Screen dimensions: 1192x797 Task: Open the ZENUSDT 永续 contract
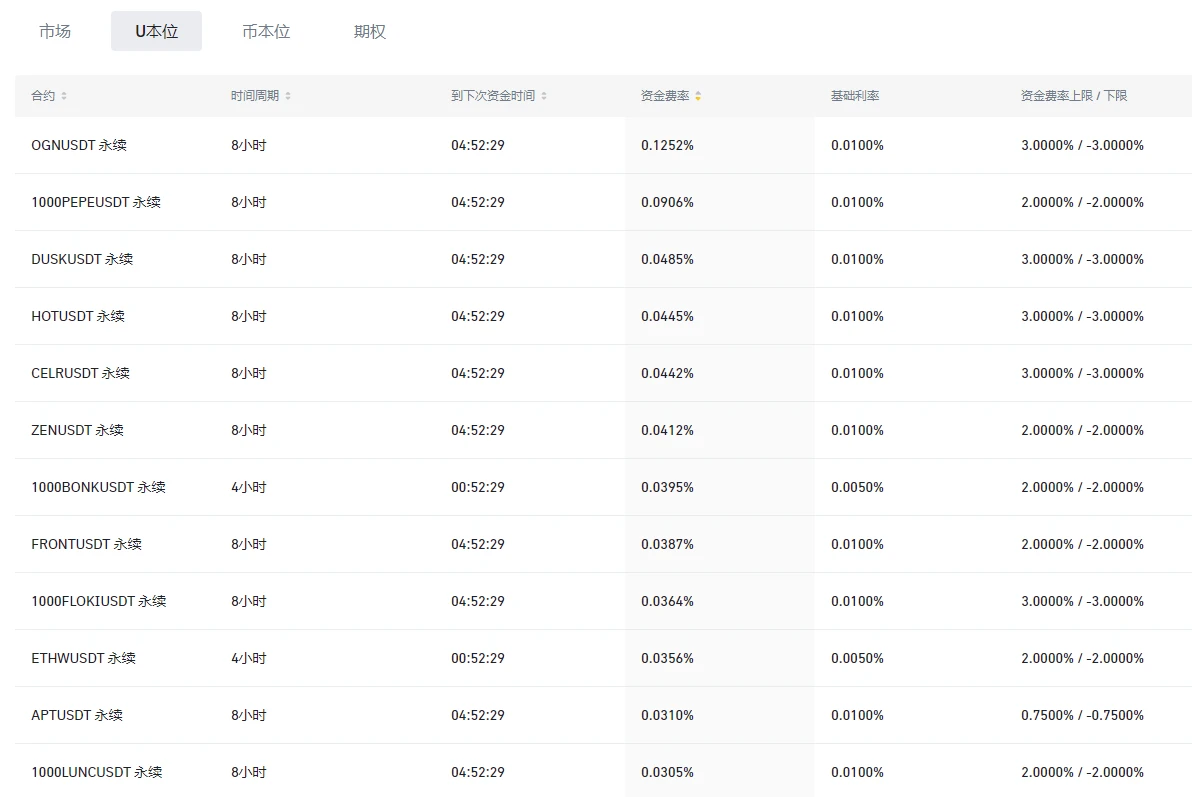coord(77,430)
